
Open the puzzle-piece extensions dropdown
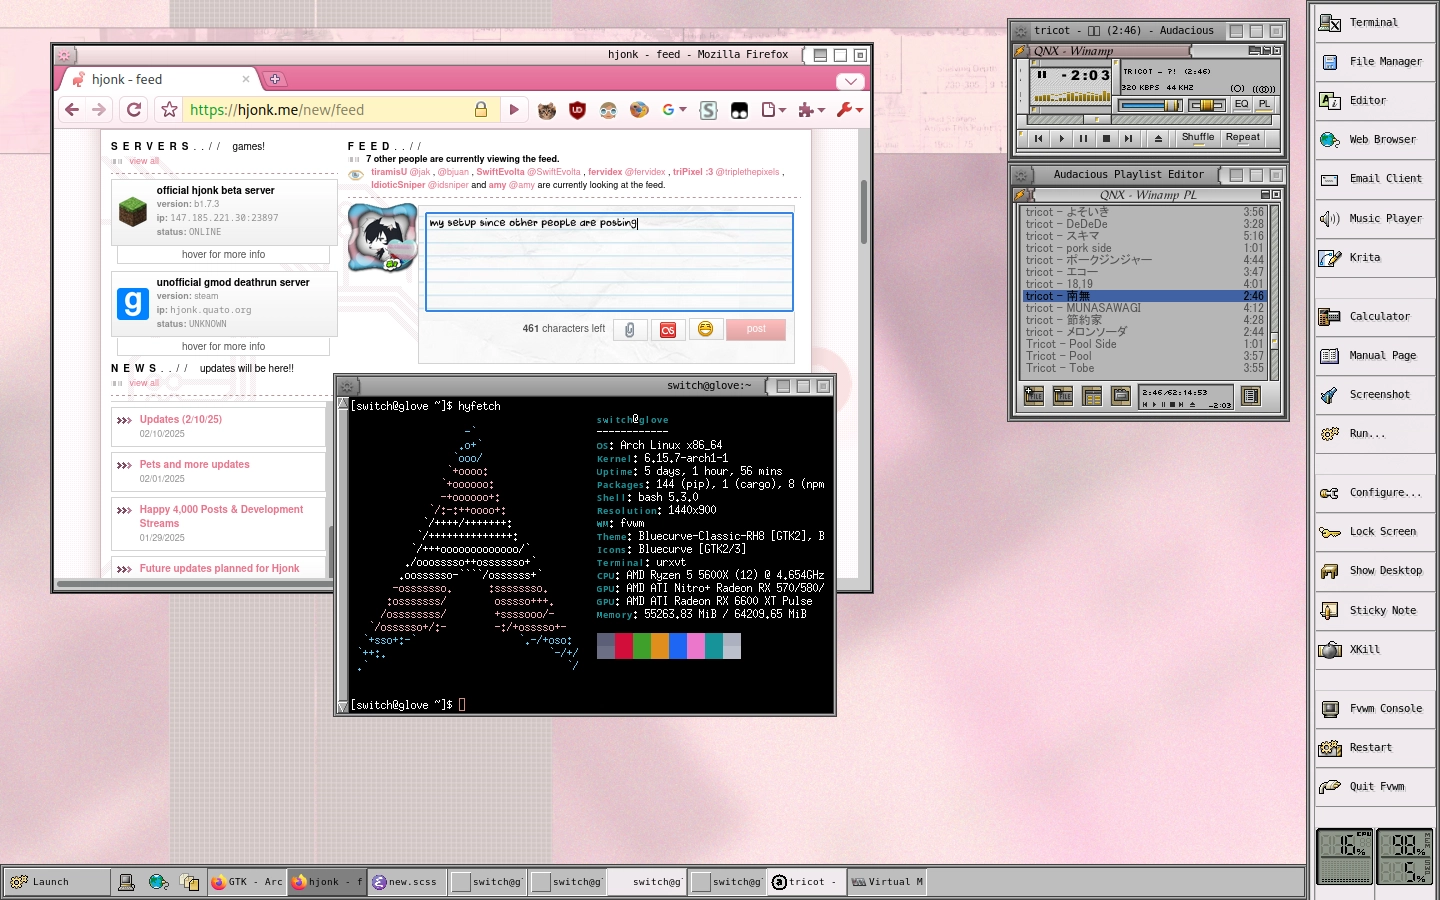coord(811,110)
